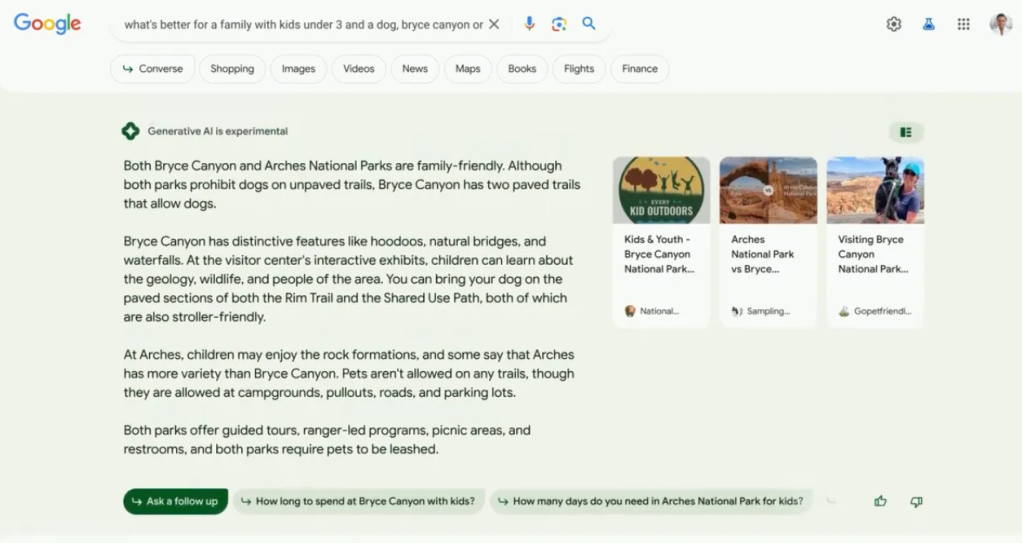Switch to the Videos filter
This screenshot has width=1022, height=543.
click(358, 69)
